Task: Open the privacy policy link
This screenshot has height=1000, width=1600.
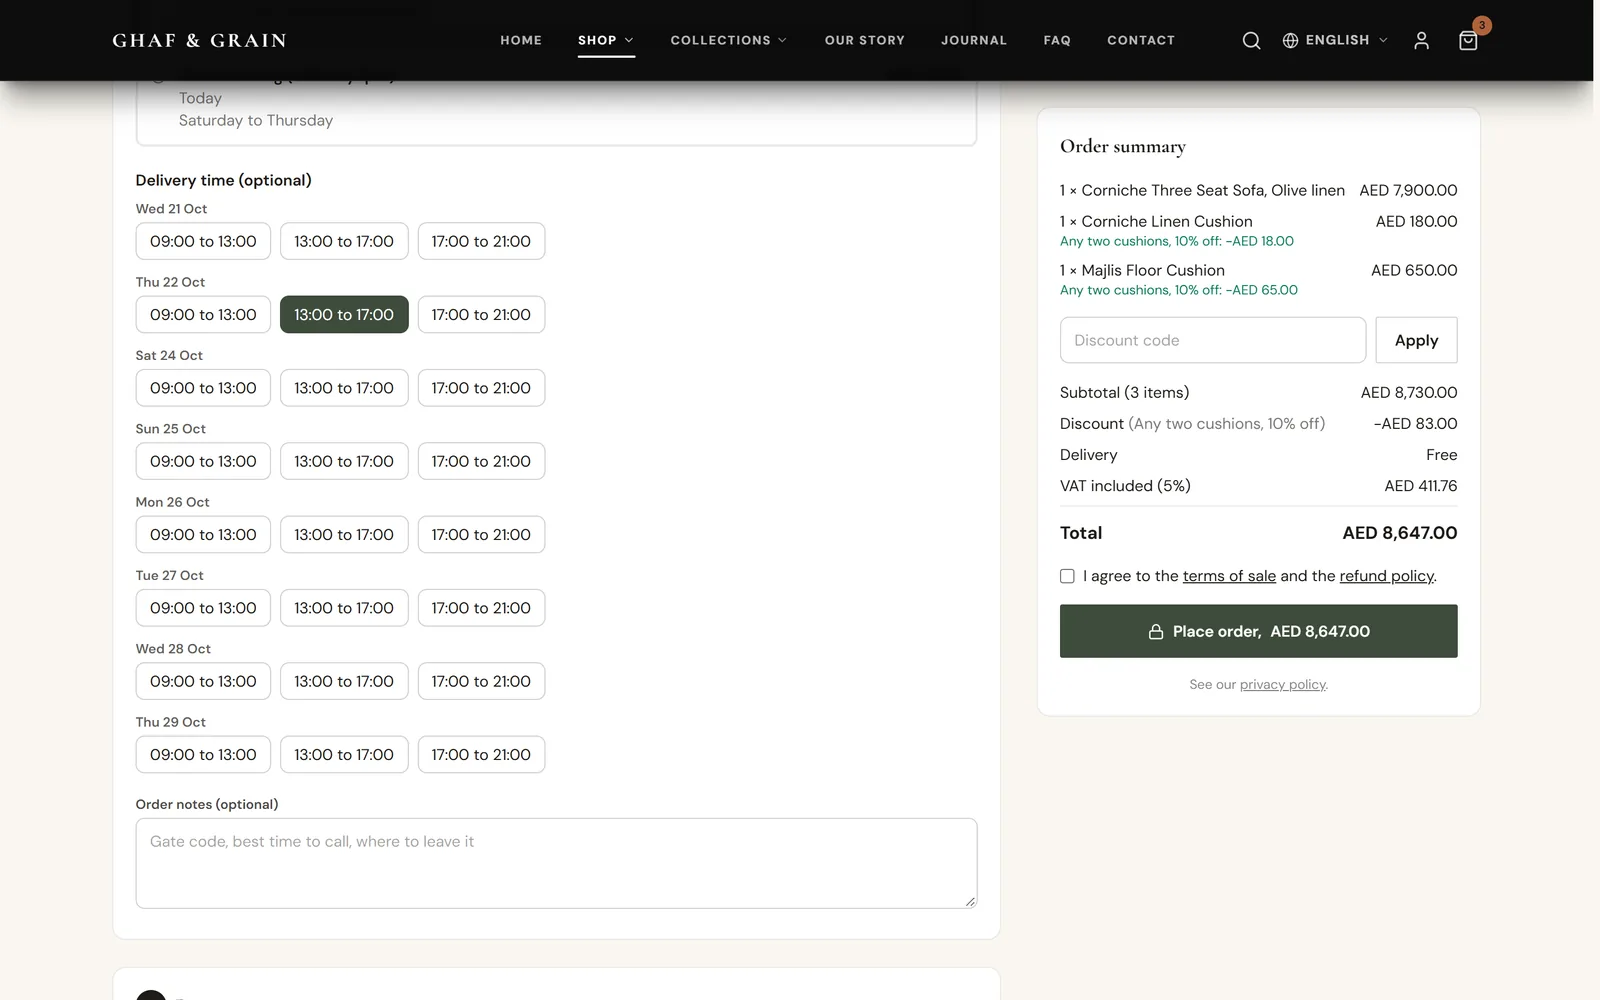Action: click(1283, 684)
